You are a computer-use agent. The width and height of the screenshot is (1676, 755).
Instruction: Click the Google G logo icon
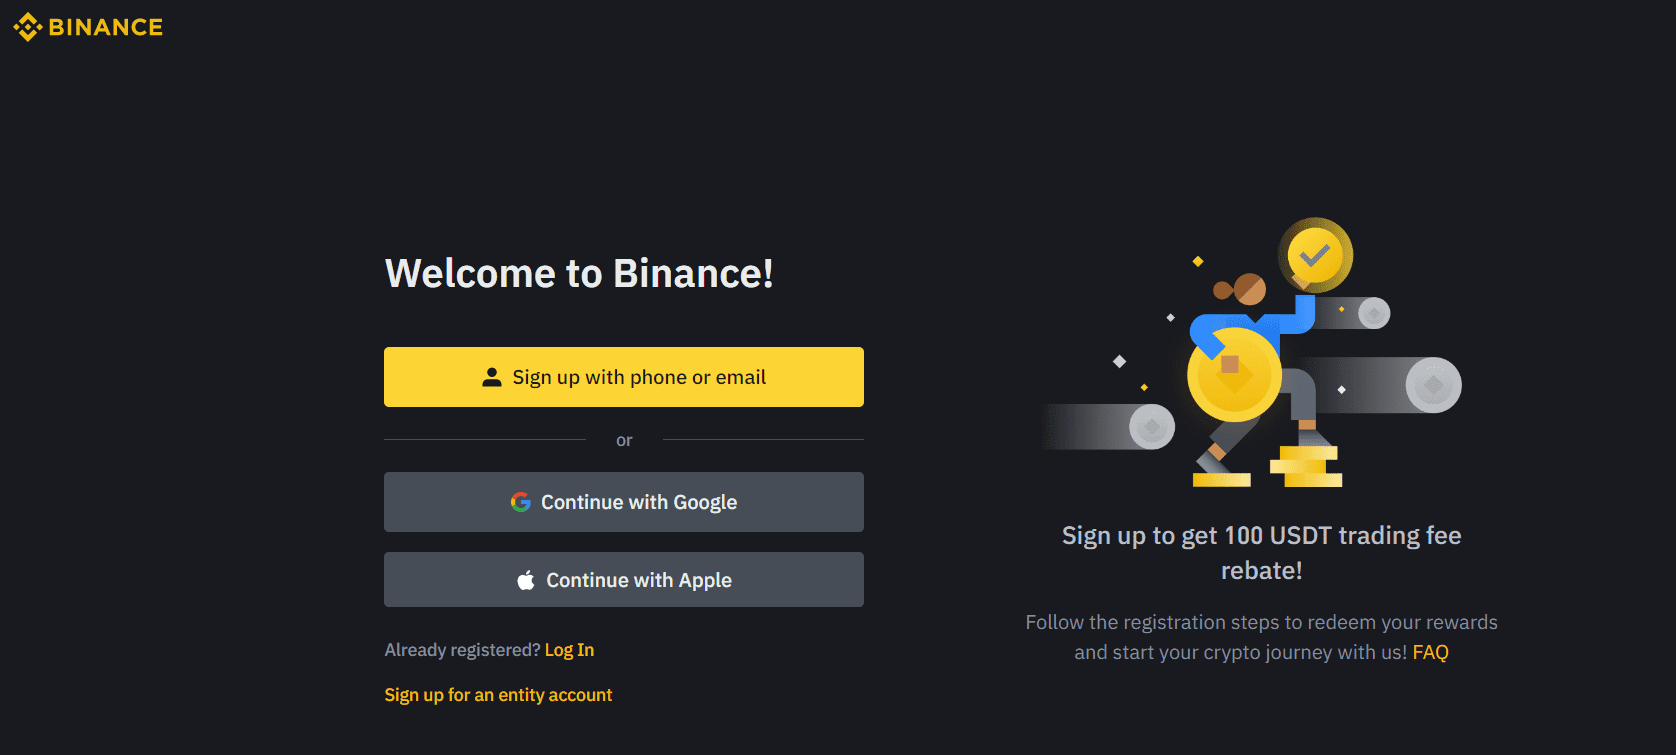[520, 502]
